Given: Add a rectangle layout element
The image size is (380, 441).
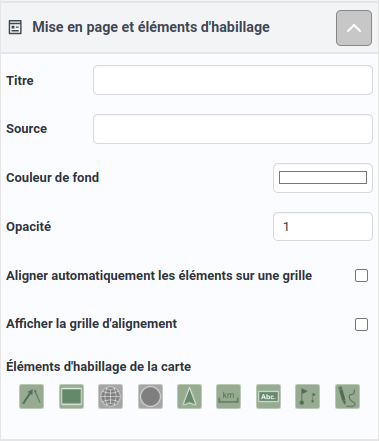Looking at the screenshot, I should point(71,396).
